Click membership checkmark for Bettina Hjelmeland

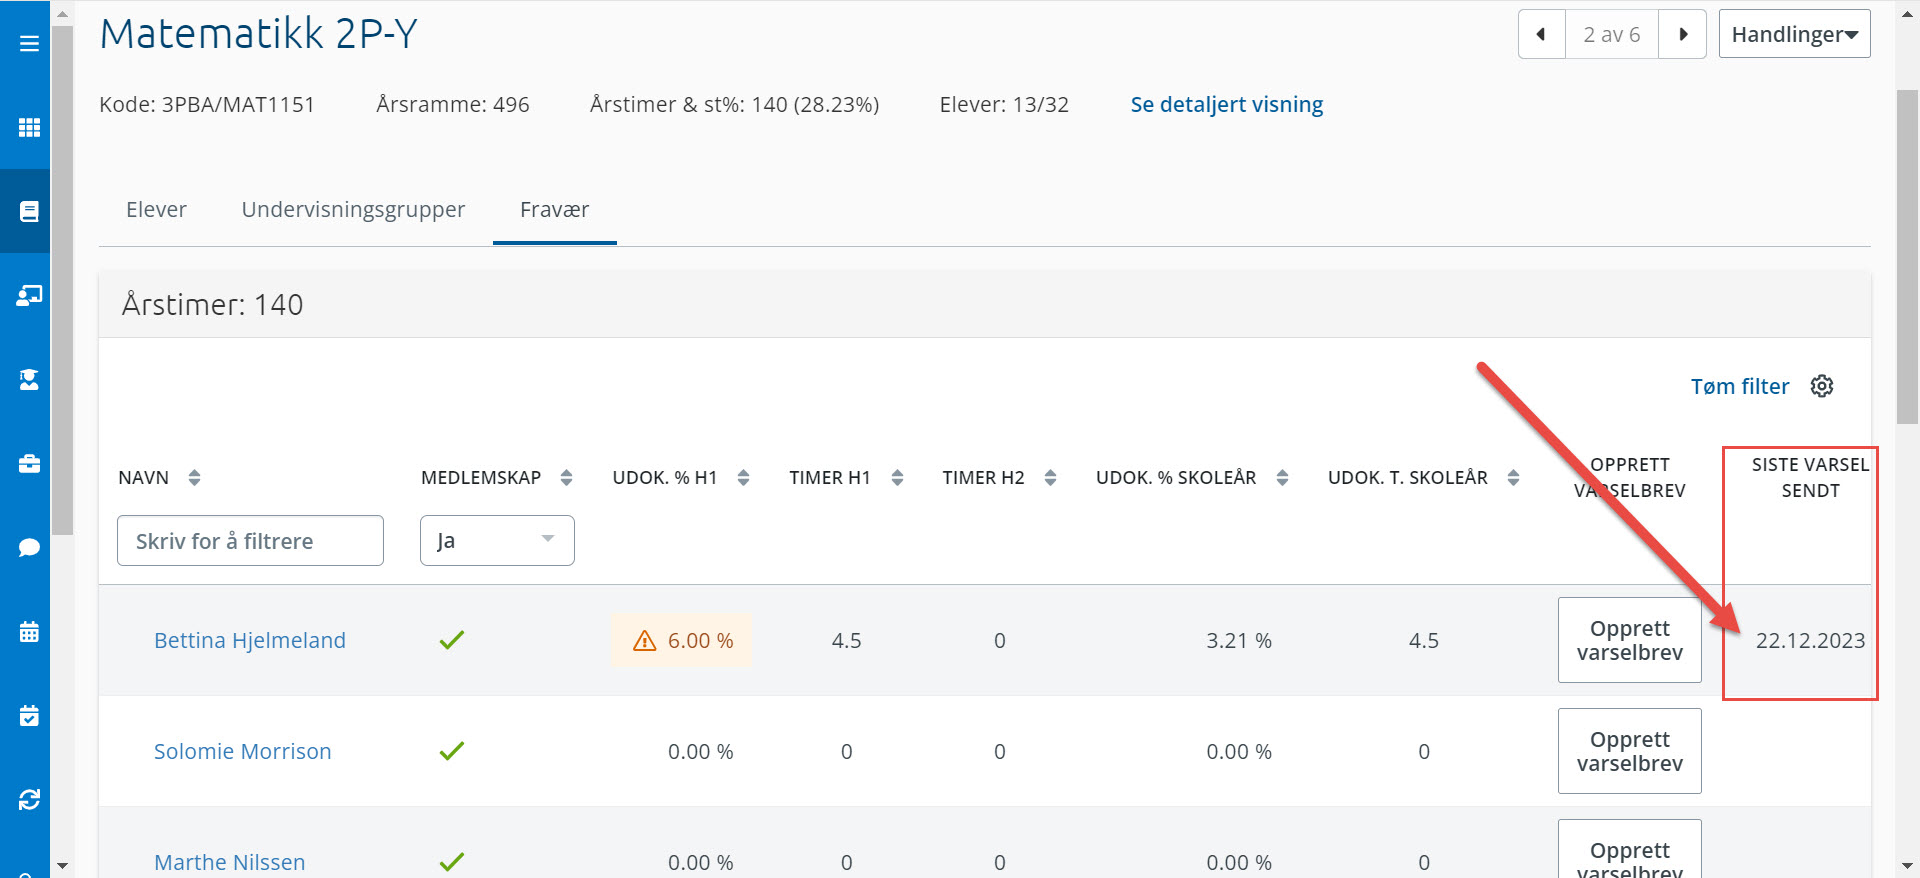click(x=452, y=640)
